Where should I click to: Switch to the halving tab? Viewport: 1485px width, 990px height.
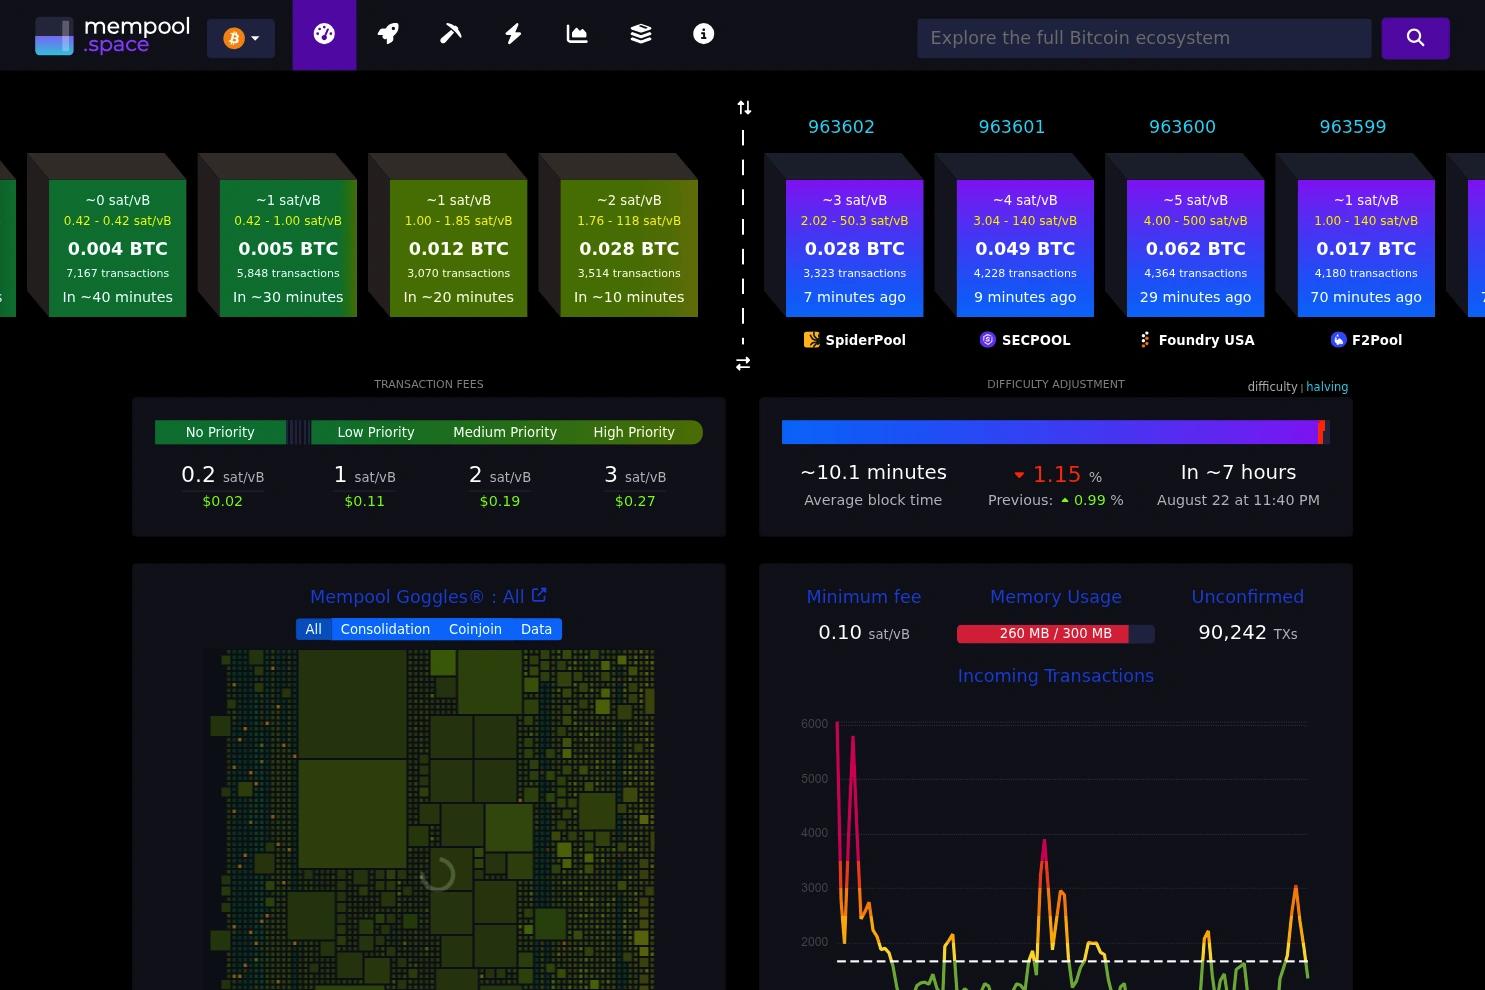pyautogui.click(x=1327, y=387)
